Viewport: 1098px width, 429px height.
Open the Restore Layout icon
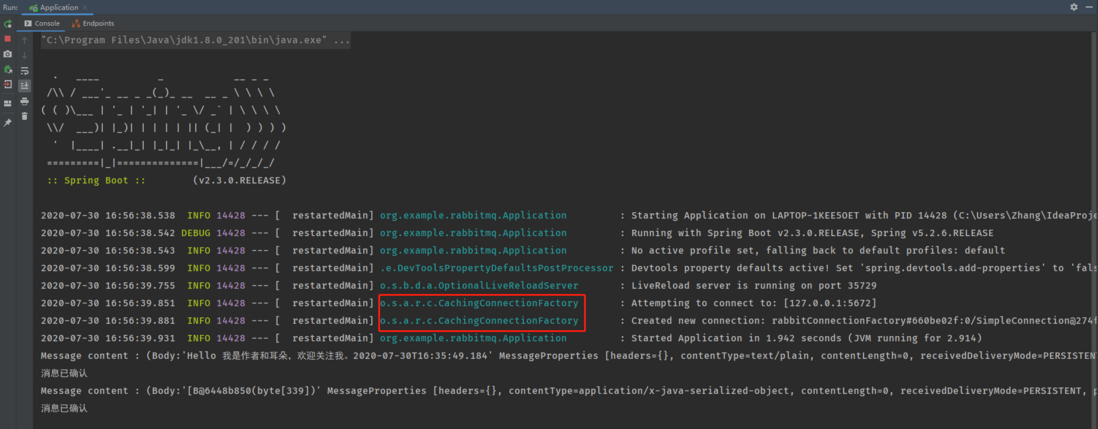pos(8,104)
